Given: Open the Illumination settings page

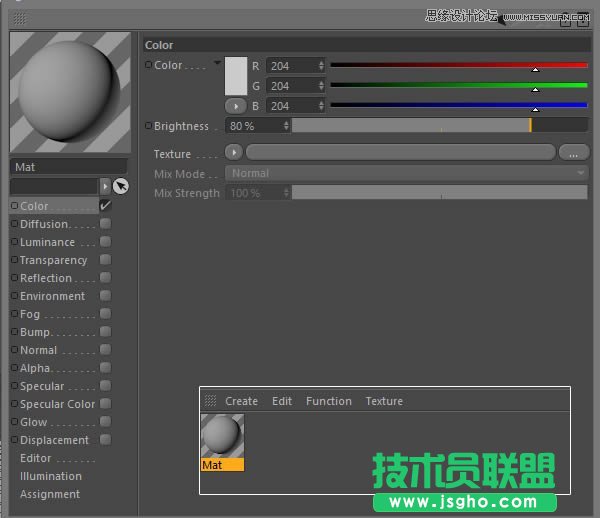Looking at the screenshot, I should pyautogui.click(x=51, y=476).
